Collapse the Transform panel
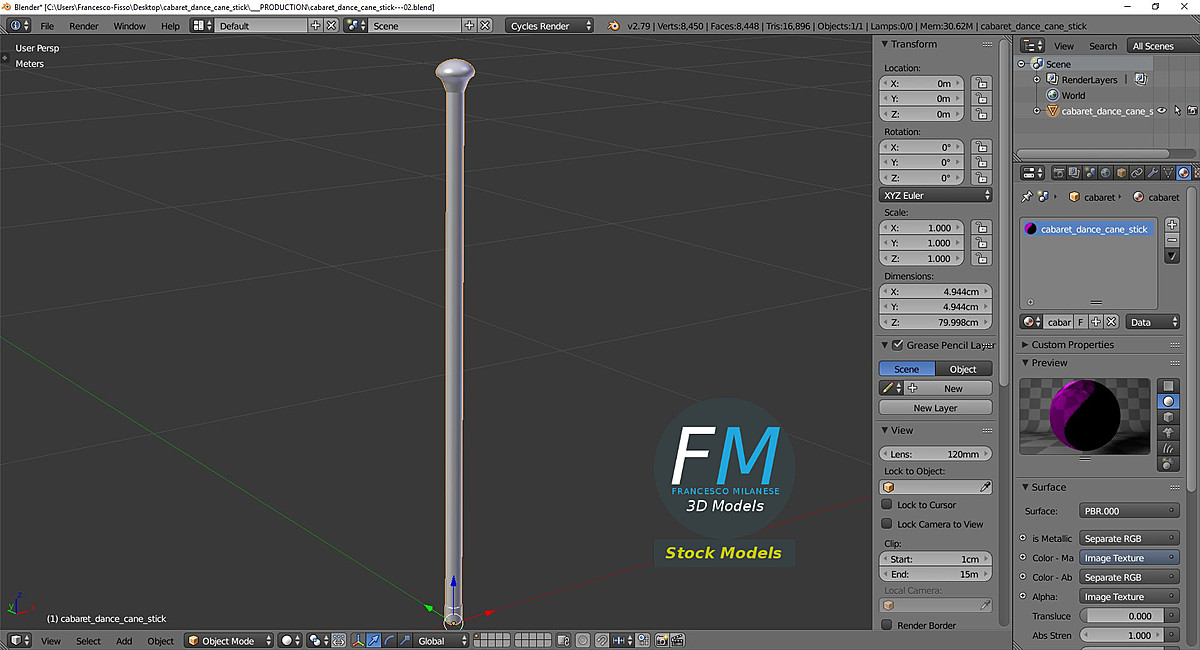This screenshot has width=1200, height=650. tap(885, 44)
